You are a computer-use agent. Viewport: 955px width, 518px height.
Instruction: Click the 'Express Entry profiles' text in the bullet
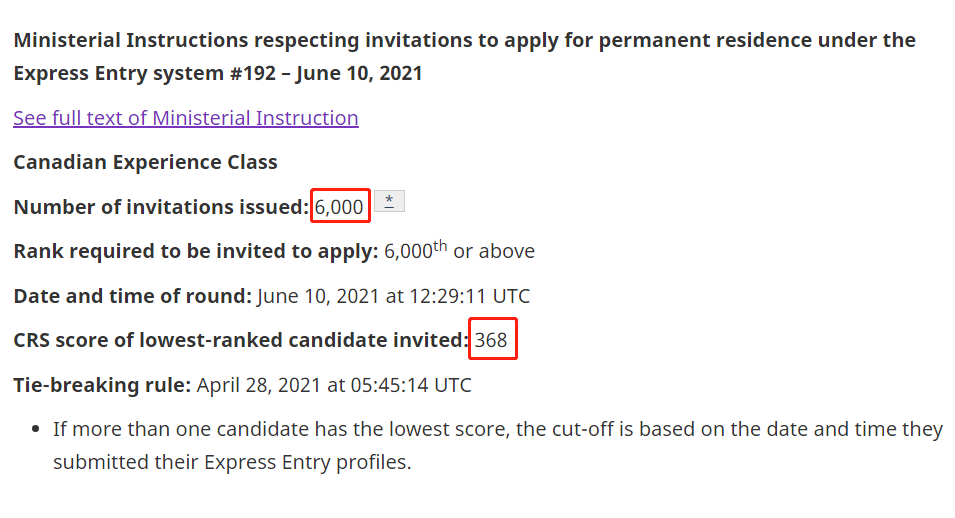tap(308, 462)
